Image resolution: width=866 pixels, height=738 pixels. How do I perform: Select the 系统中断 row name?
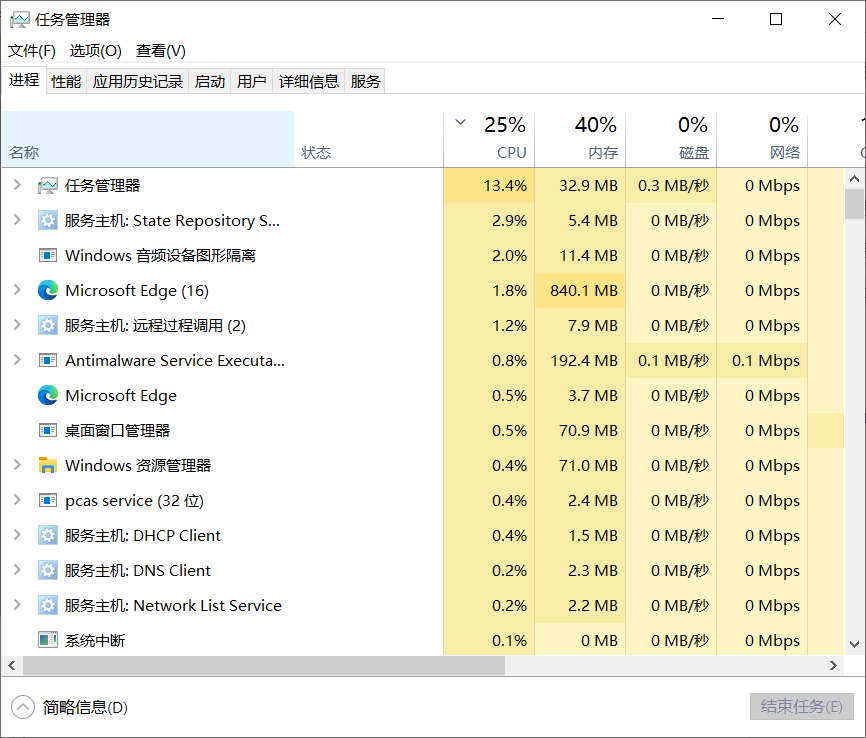click(95, 640)
